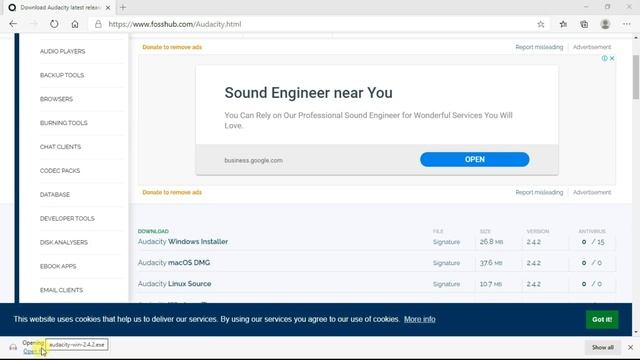Close the ad with the X icon
The width and height of the screenshot is (640, 360).
tap(612, 58)
